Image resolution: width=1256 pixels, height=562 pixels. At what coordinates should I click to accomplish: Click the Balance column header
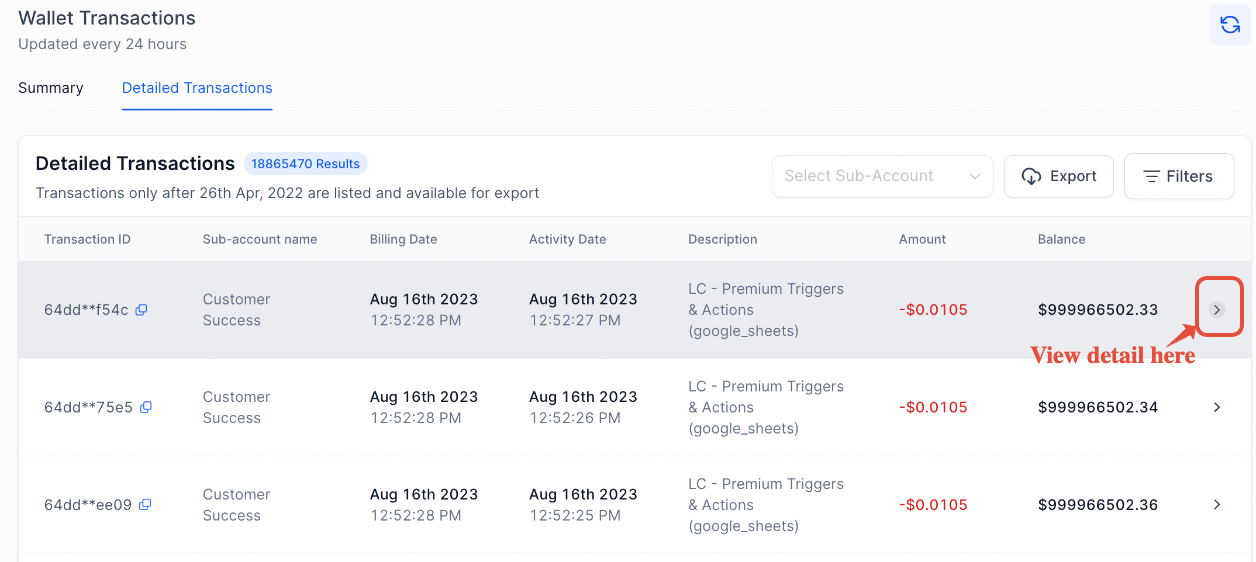[x=1061, y=239]
